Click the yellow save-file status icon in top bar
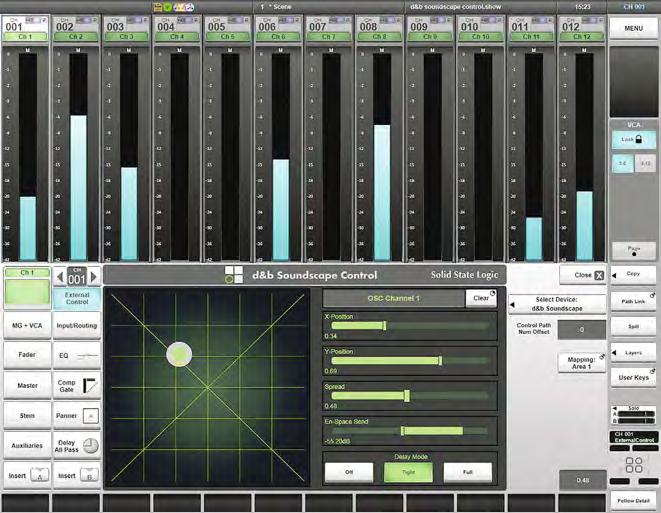Screen dimensions: 661x513 tap(157, 7)
